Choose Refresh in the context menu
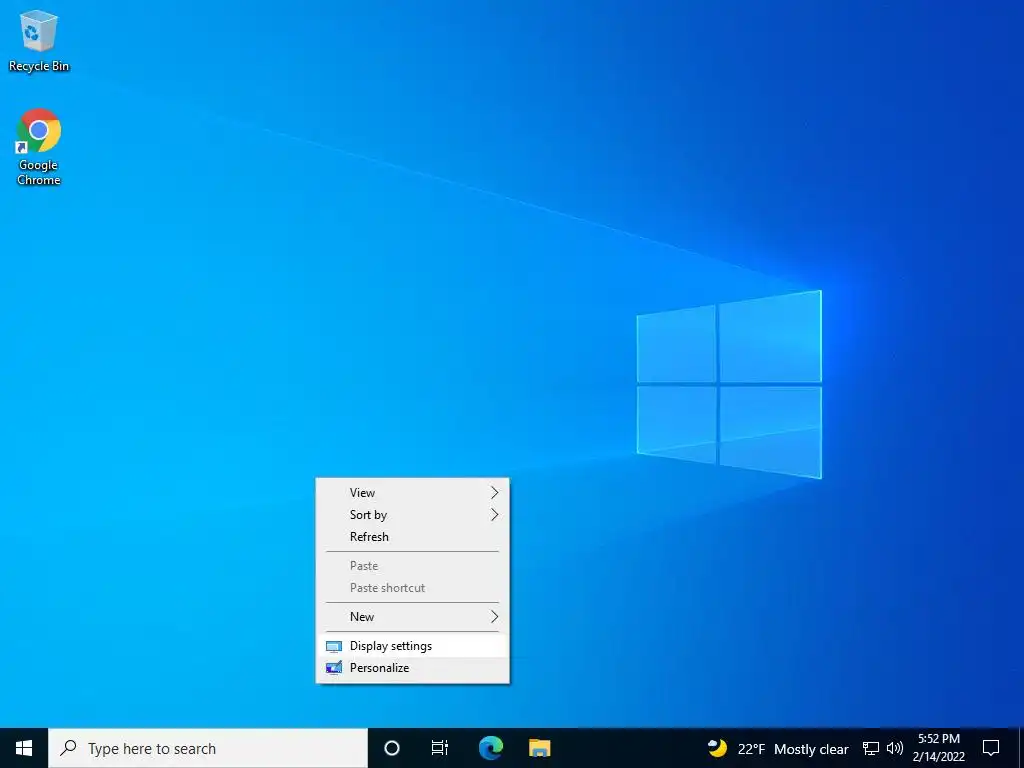The width and height of the screenshot is (1024, 768). (412, 537)
